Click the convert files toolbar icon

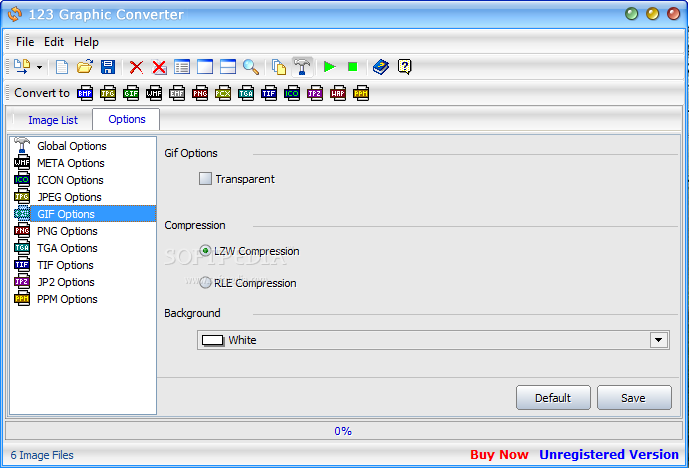[22, 67]
